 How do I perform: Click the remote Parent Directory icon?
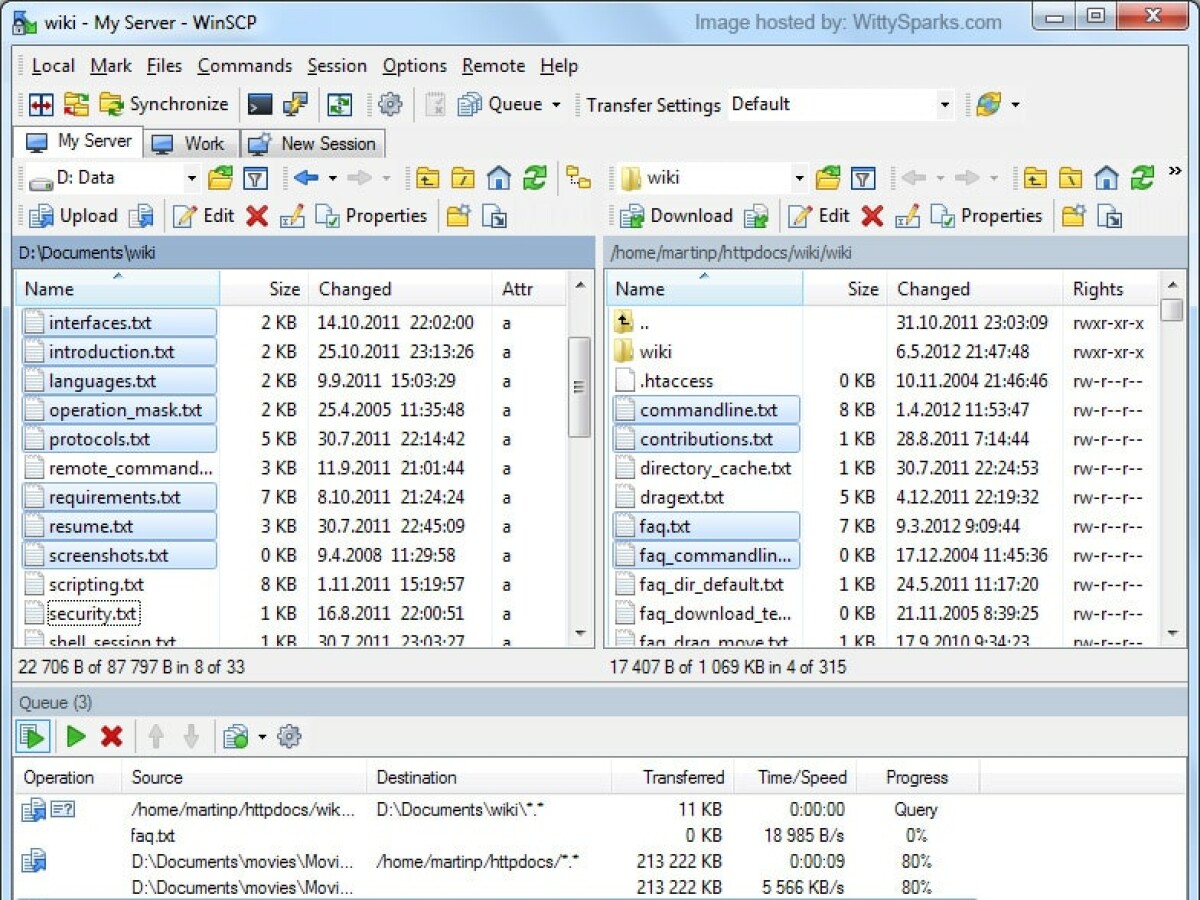coord(1035,178)
